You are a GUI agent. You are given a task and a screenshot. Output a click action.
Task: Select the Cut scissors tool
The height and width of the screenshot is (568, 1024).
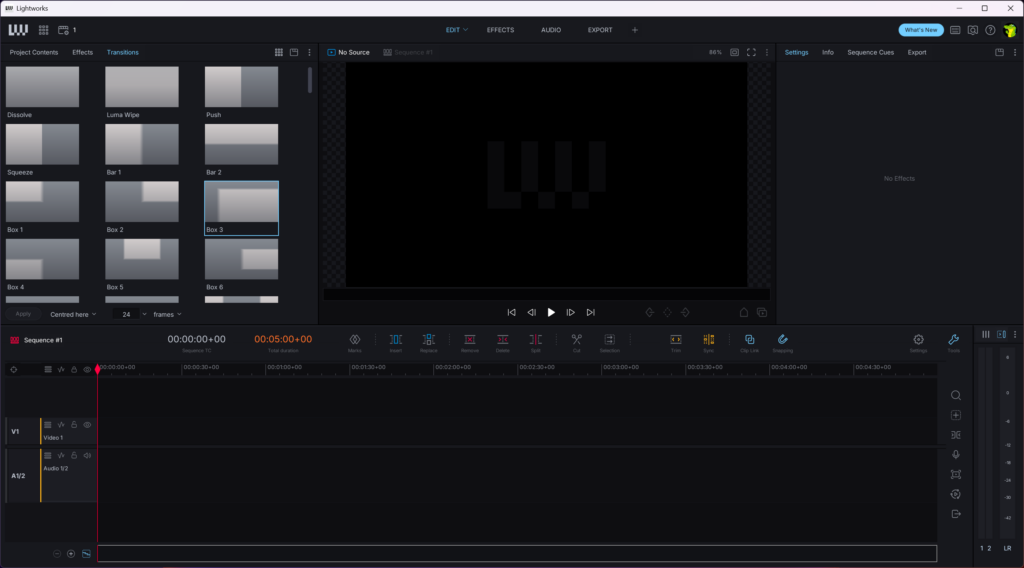(577, 339)
